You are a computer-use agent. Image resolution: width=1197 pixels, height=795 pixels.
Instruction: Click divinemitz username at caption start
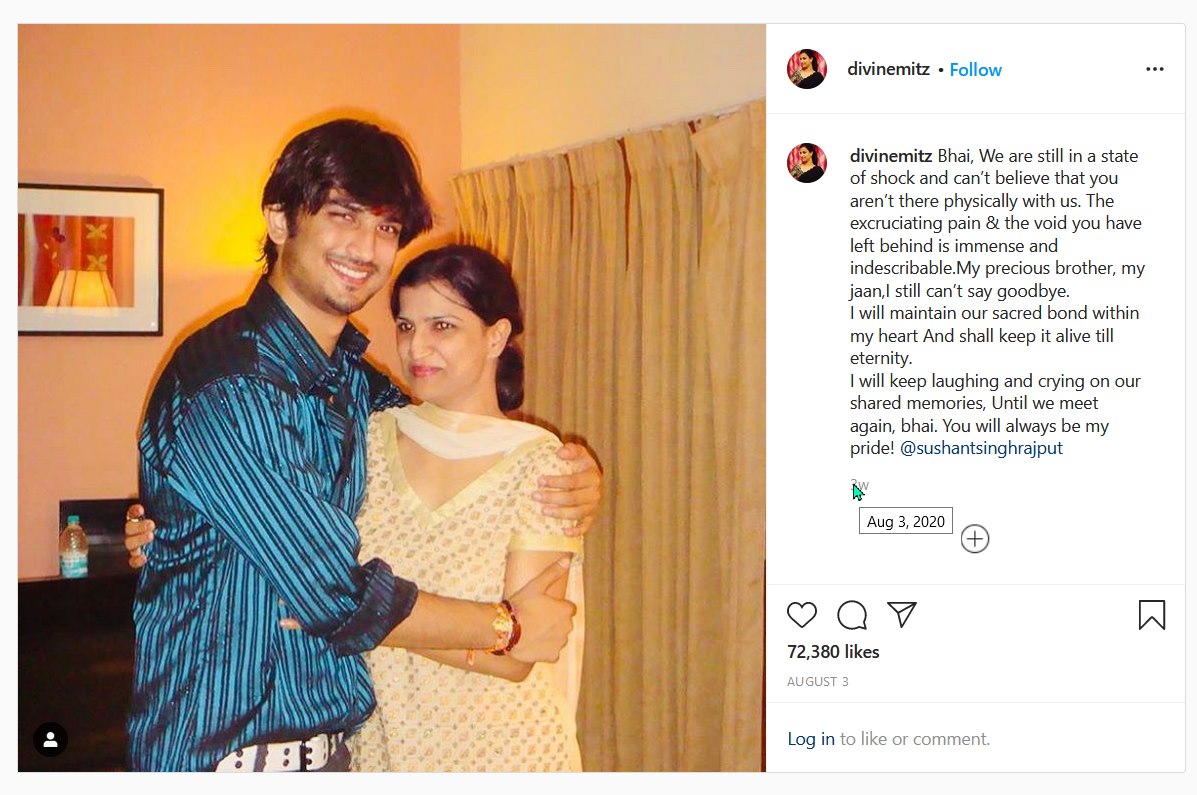[x=891, y=156]
